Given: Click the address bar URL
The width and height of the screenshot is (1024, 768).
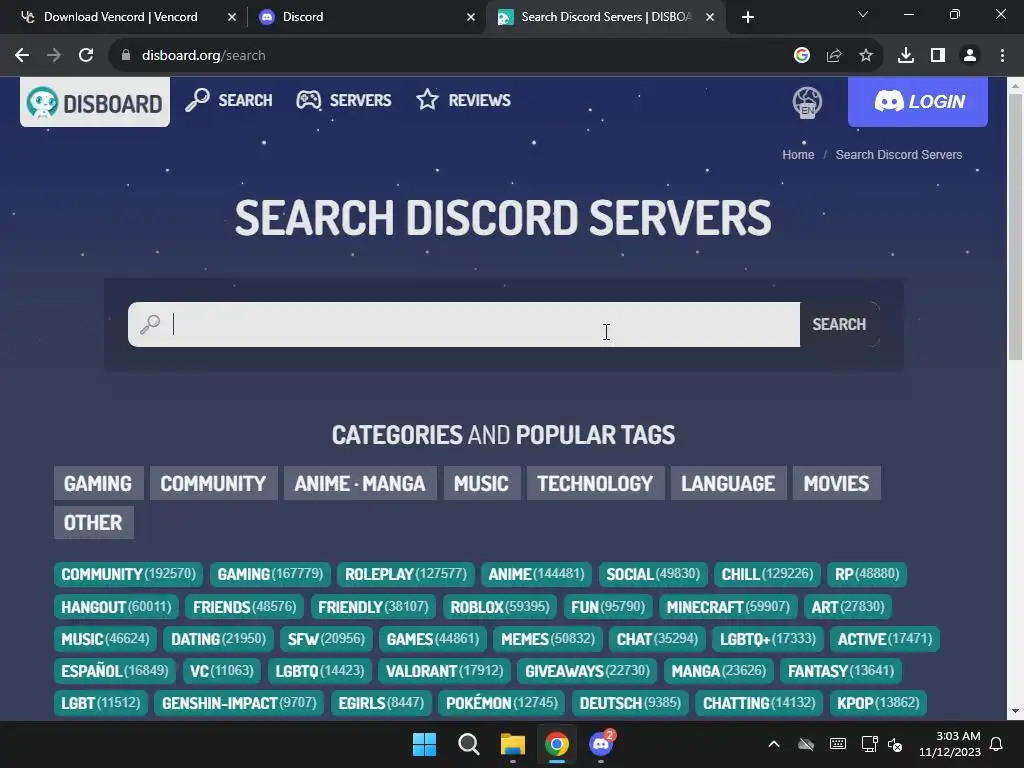Looking at the screenshot, I should point(204,56).
